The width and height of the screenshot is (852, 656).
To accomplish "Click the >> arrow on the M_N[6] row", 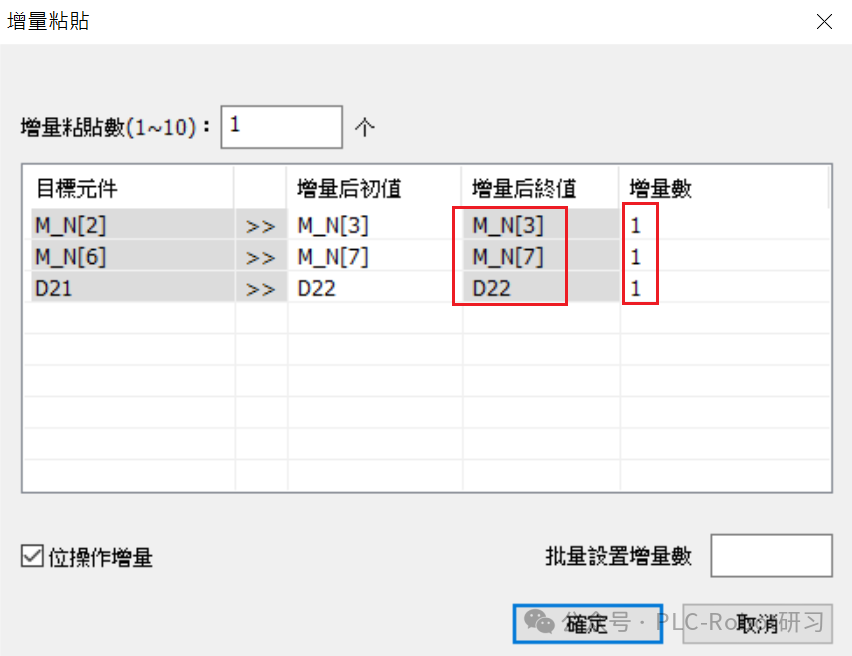I will point(260,256).
